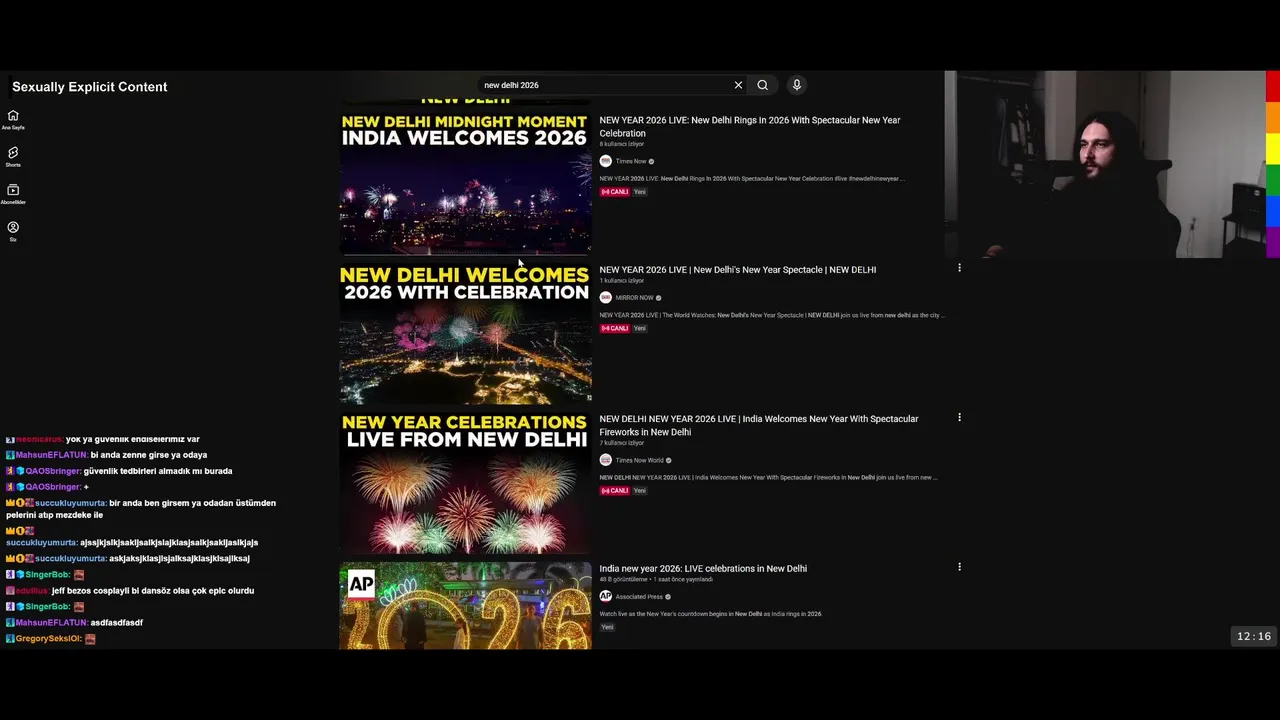Open 'New Delhi Welcomes 2026 With Celebration' thumbnail

coord(465,333)
